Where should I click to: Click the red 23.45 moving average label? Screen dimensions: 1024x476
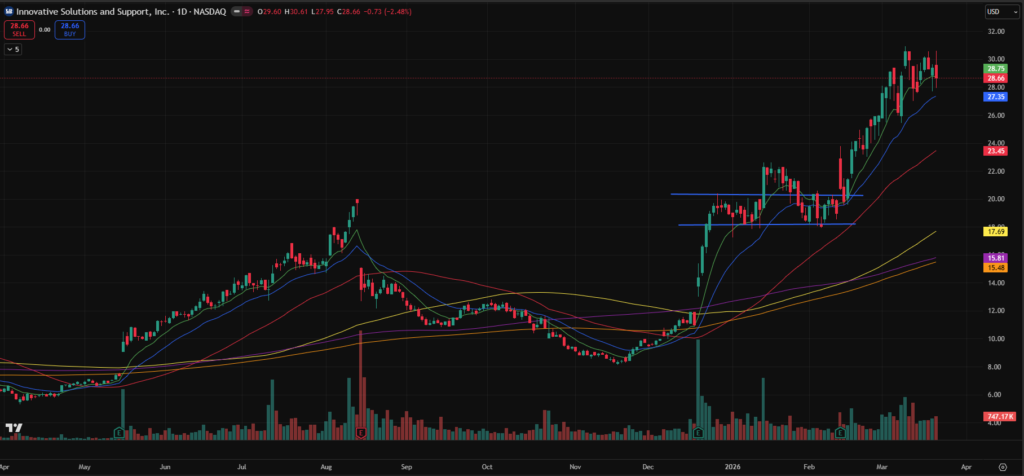pyautogui.click(x=995, y=151)
